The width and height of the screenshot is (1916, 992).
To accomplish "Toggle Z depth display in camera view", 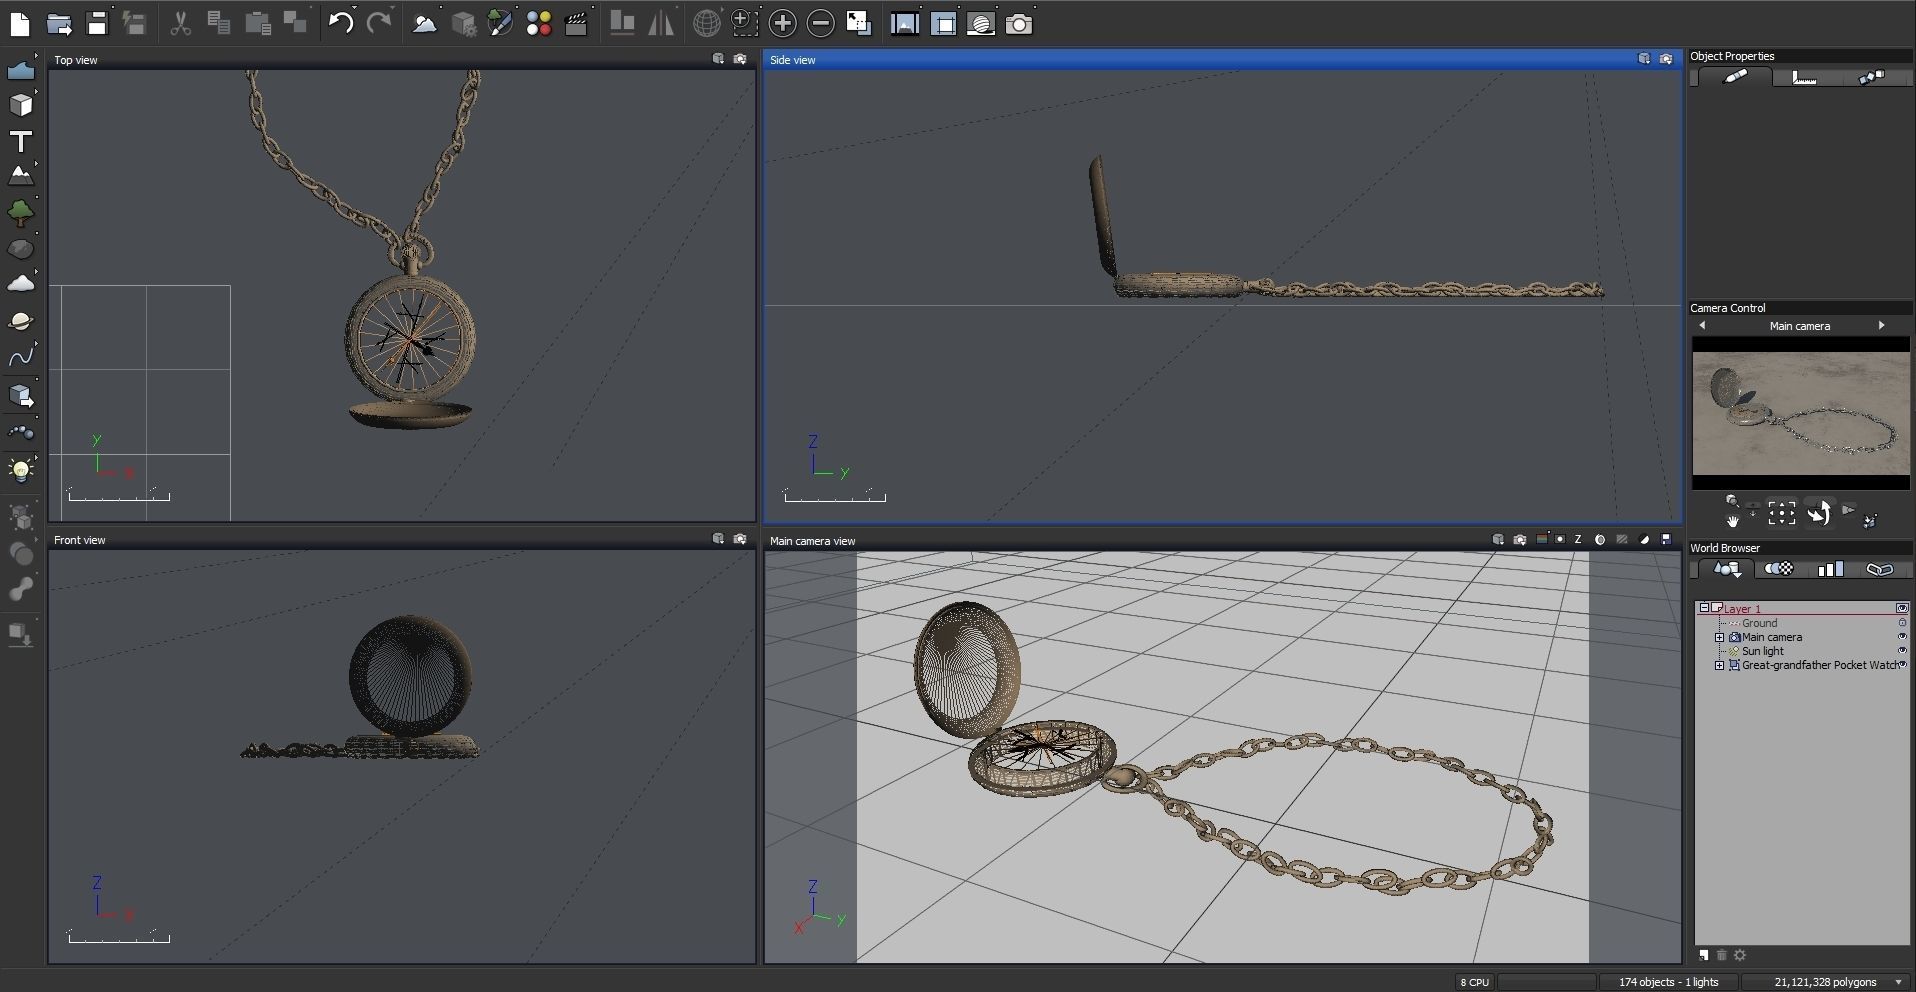I will point(1578,540).
